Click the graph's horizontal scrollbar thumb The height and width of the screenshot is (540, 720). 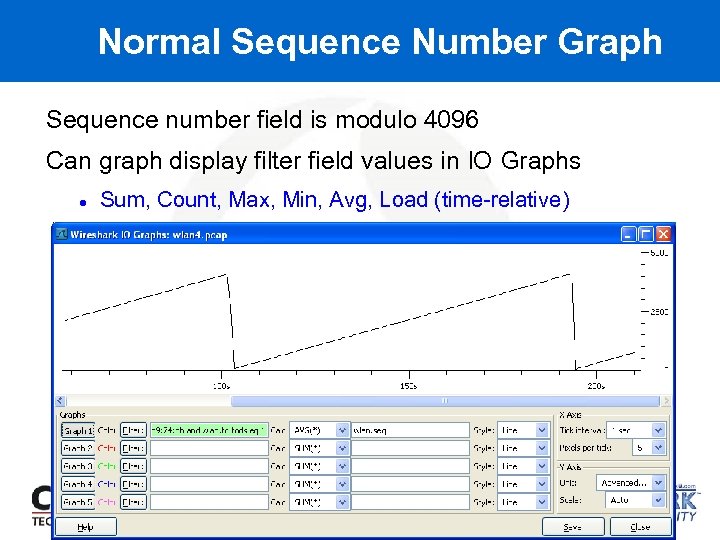point(444,401)
